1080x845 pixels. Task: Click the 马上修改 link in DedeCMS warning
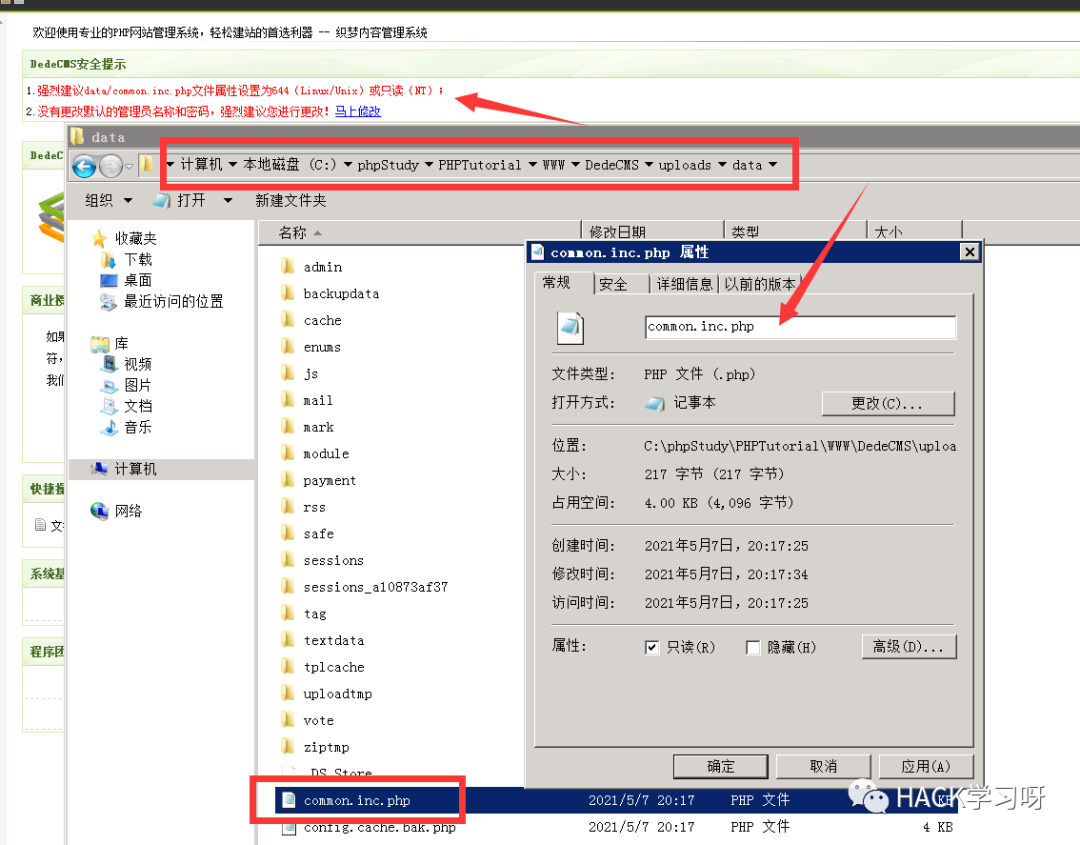tap(357, 111)
